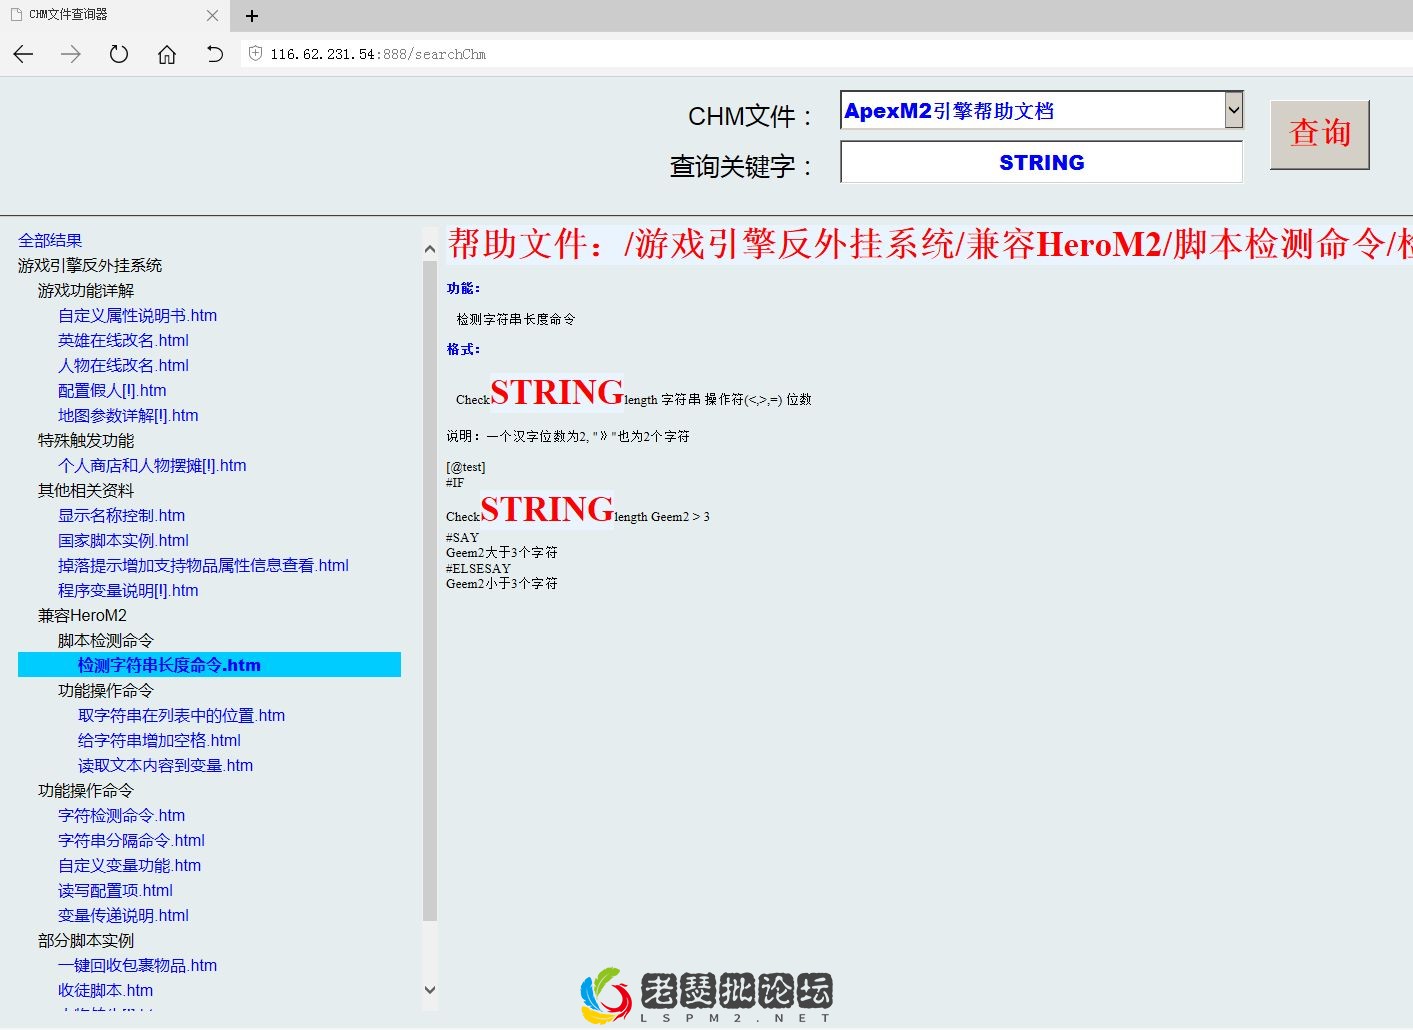The image size is (1413, 1030).
Task: Click the 功能: label in help content
Action: 463,288
